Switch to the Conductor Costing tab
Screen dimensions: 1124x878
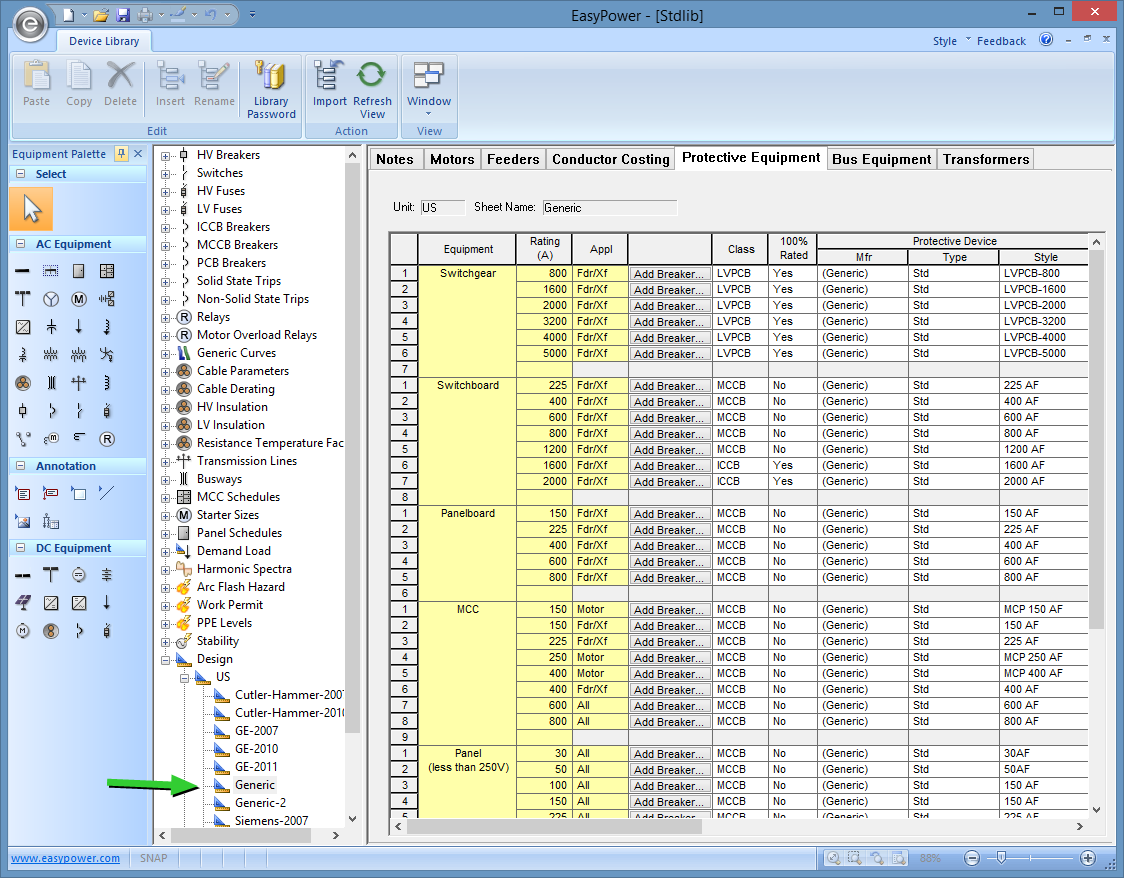pos(610,159)
